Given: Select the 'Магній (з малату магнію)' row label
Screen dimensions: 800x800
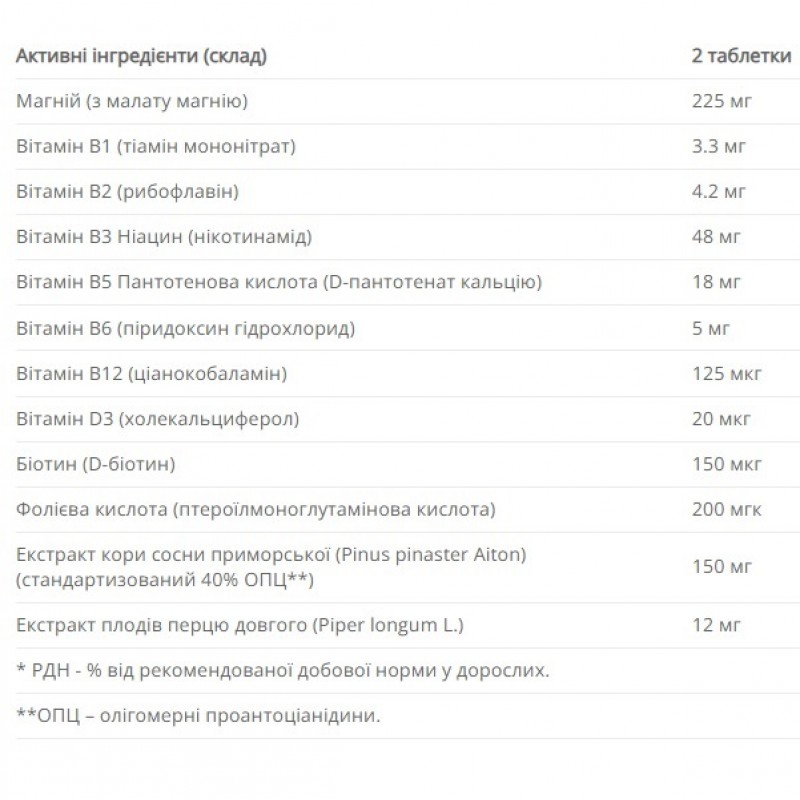Looking at the screenshot, I should point(132,101).
